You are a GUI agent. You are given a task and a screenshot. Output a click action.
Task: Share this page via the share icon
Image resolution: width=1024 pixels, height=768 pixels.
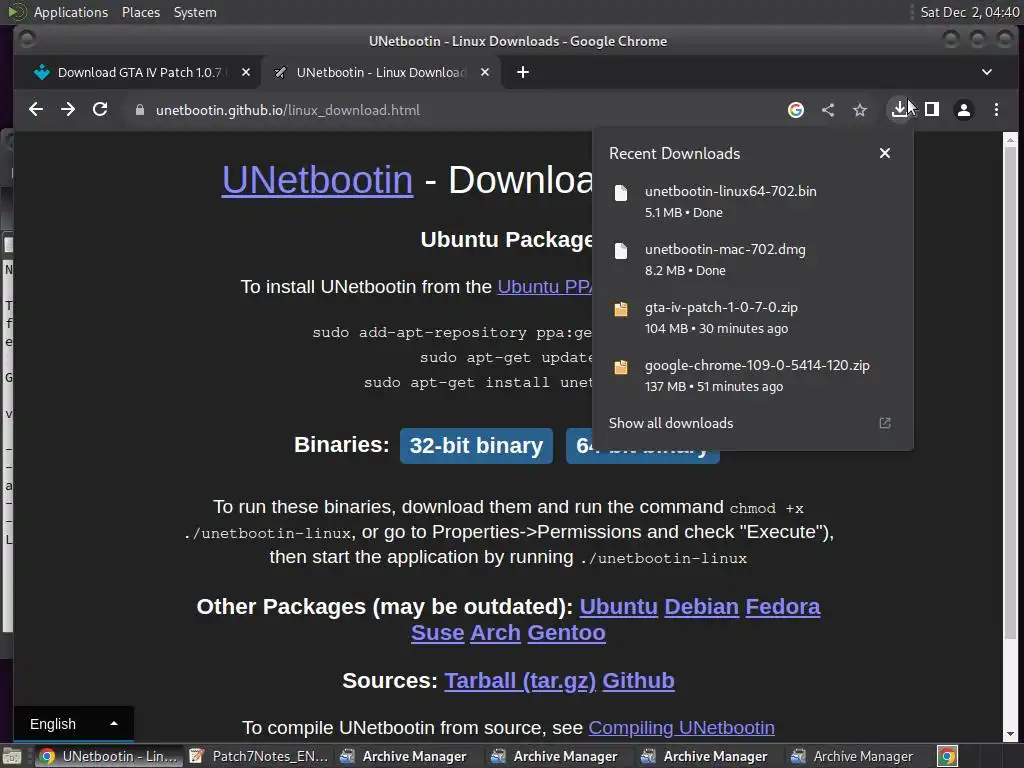pyautogui.click(x=827, y=110)
